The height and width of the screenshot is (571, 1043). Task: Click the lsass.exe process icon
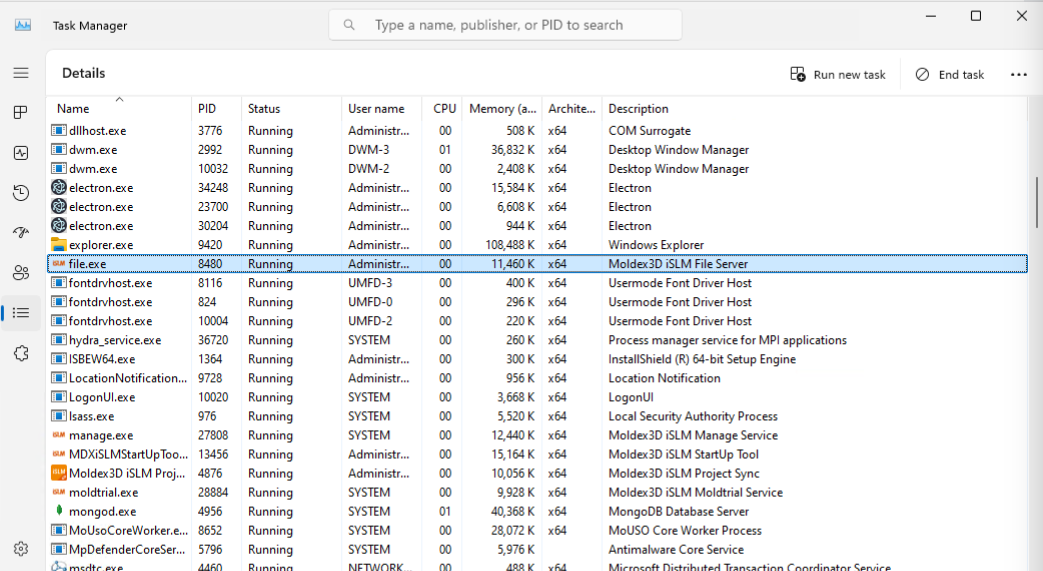[x=59, y=416]
